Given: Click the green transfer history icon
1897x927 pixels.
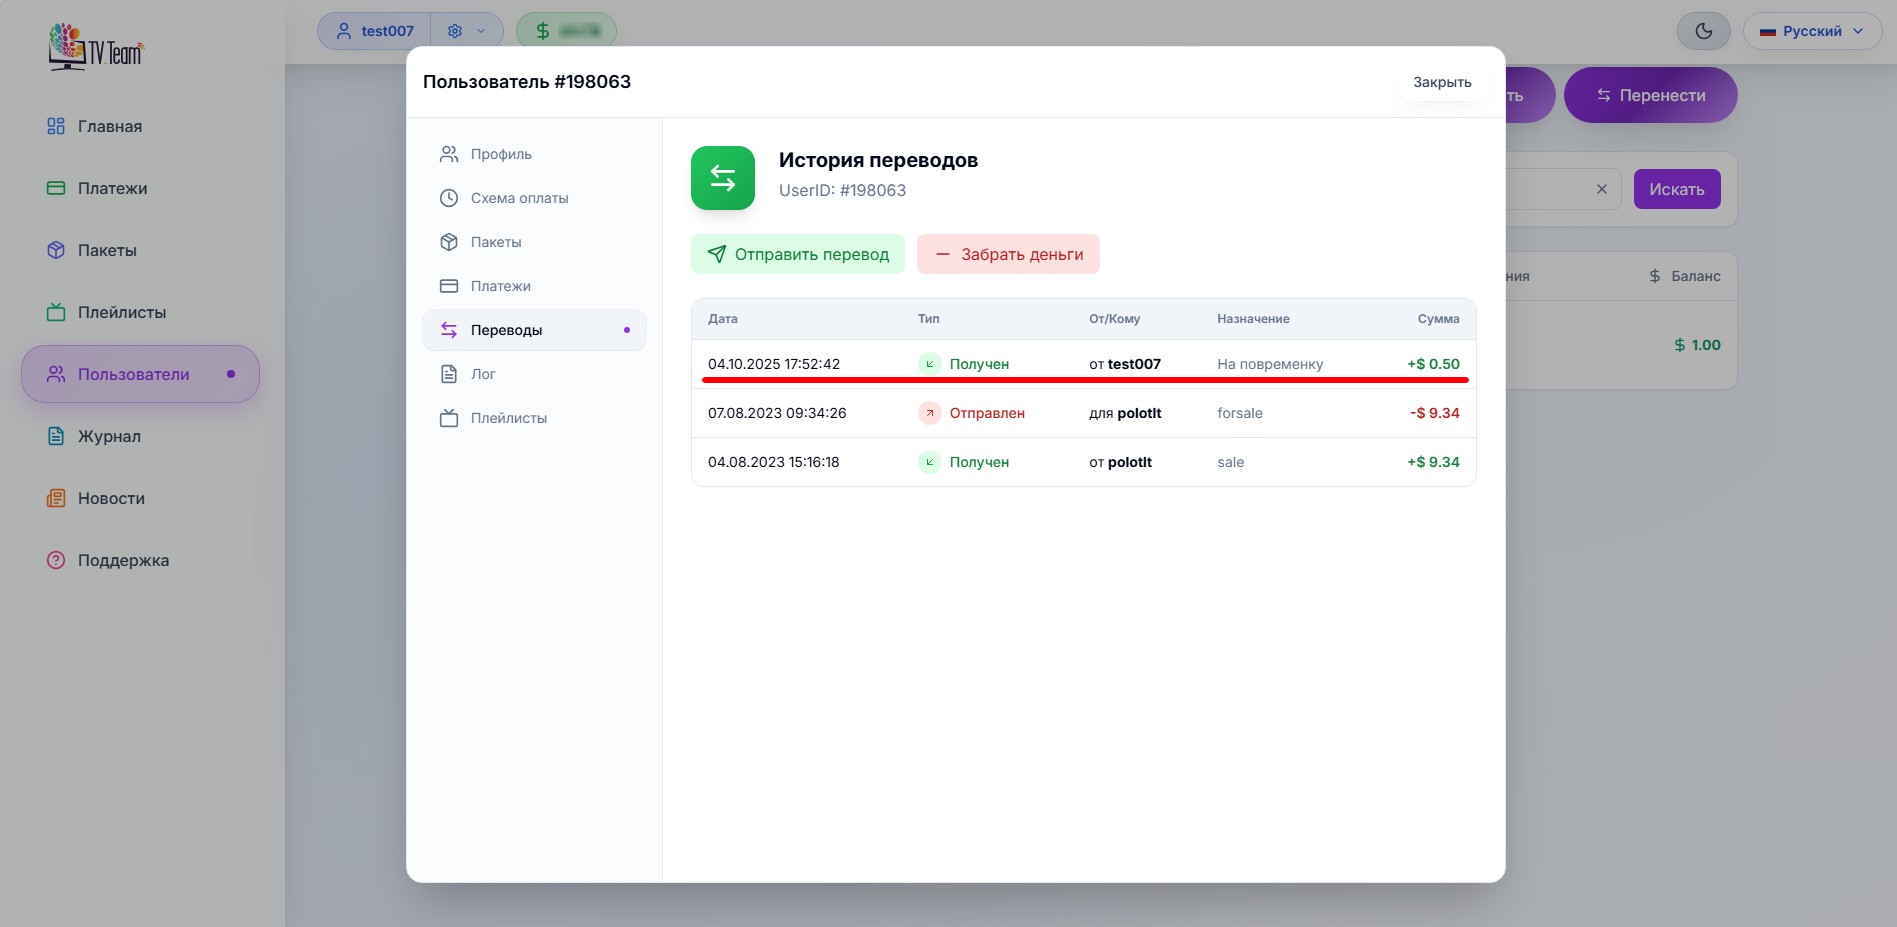Looking at the screenshot, I should click(722, 178).
